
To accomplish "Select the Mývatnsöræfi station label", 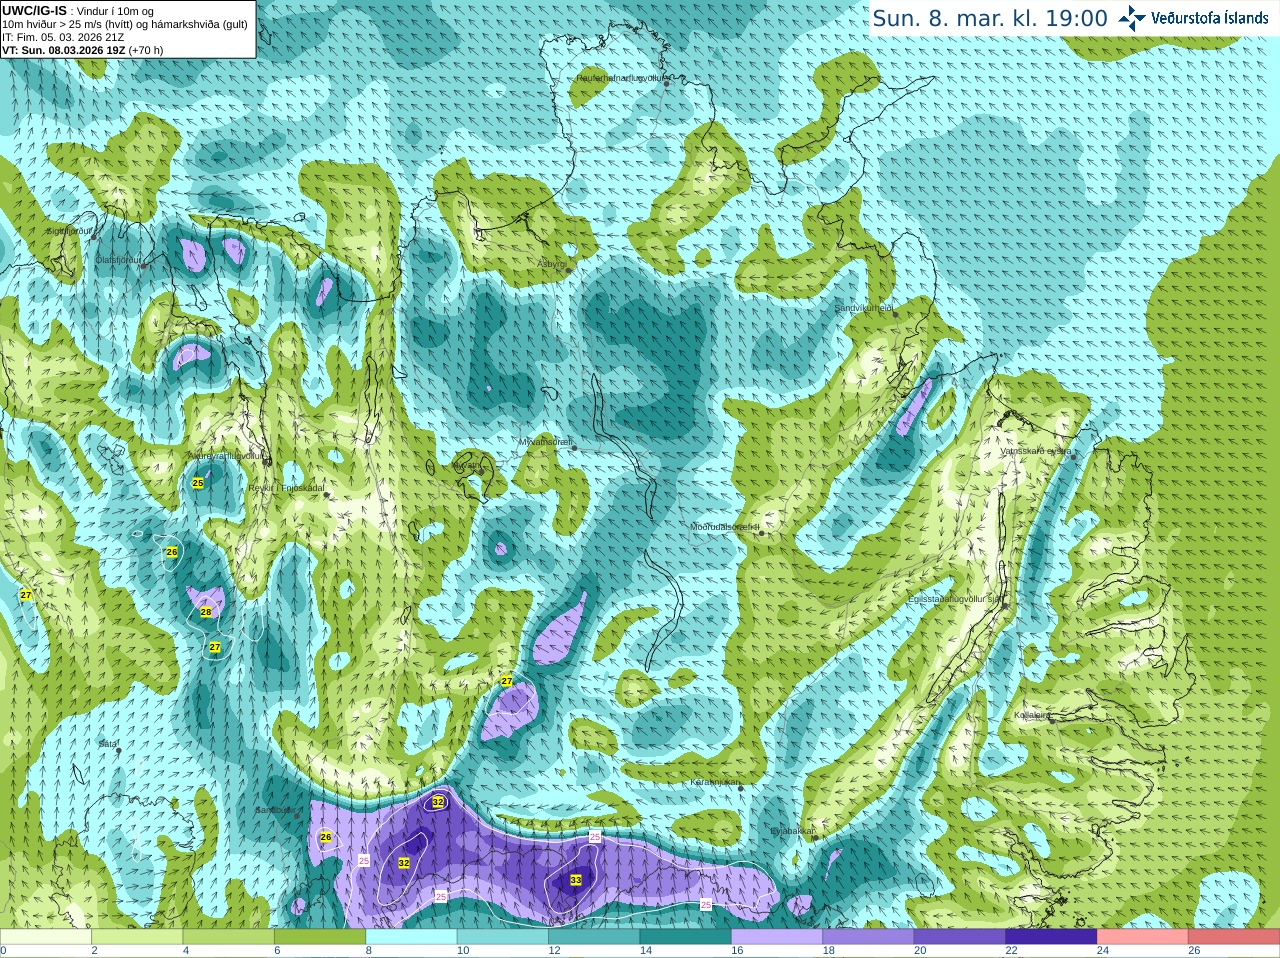I will (x=546, y=441).
